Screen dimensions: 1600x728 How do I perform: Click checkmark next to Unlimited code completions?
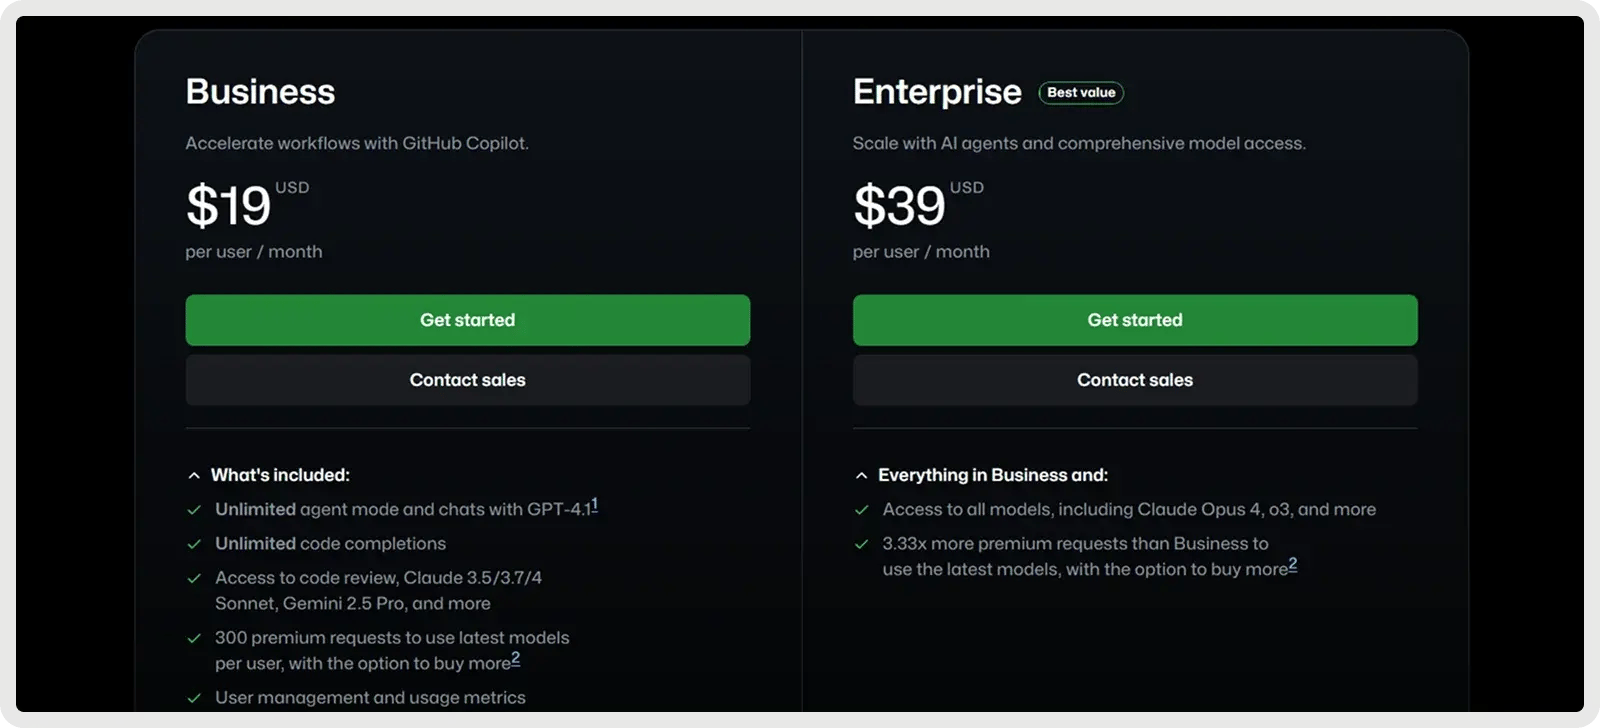[x=194, y=544]
